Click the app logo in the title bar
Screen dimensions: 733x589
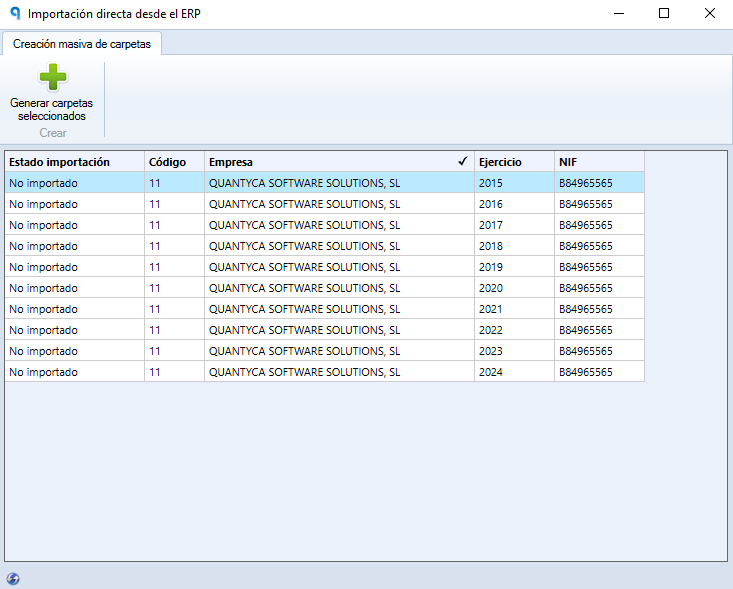click(15, 14)
